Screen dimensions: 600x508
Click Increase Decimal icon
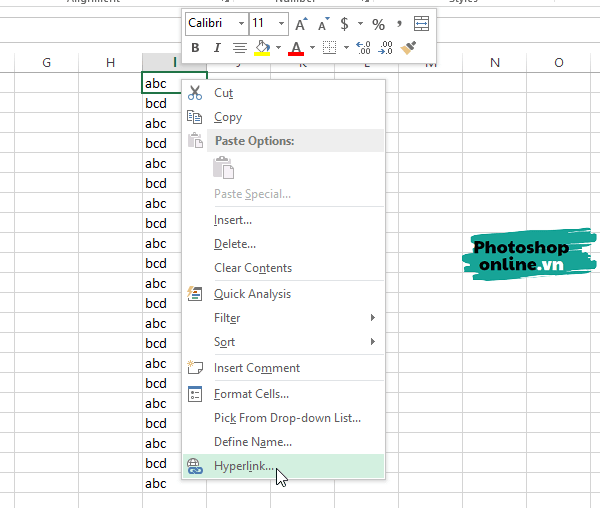coord(363,48)
